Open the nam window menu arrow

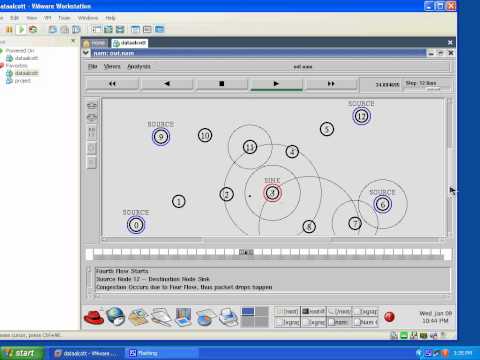coord(86,53)
